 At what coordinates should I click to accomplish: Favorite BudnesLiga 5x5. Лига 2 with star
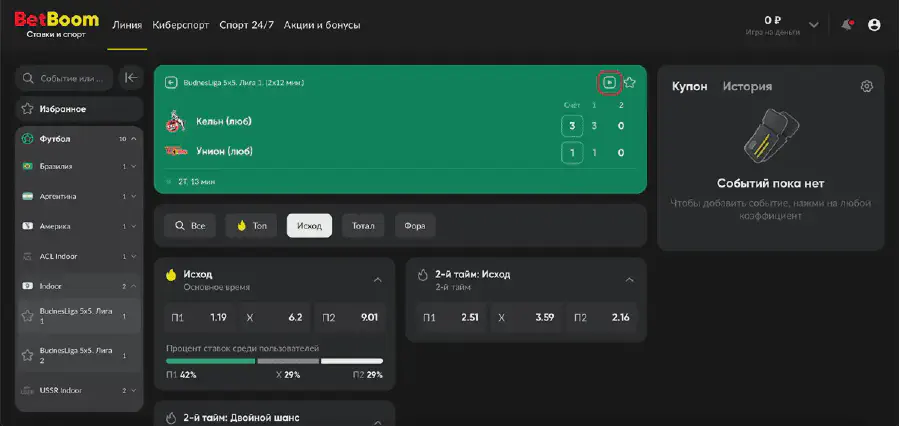[27, 355]
